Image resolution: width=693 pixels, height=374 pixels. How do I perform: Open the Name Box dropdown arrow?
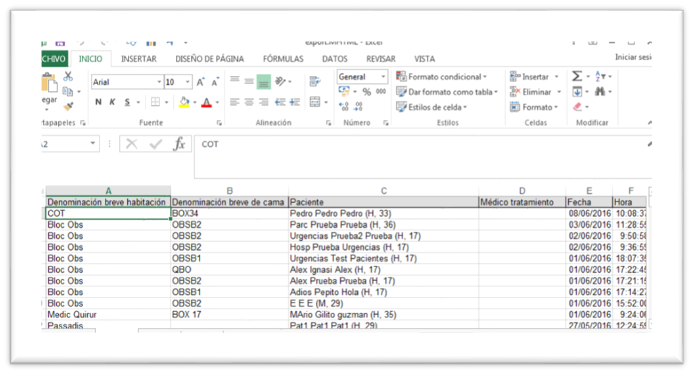point(93,143)
